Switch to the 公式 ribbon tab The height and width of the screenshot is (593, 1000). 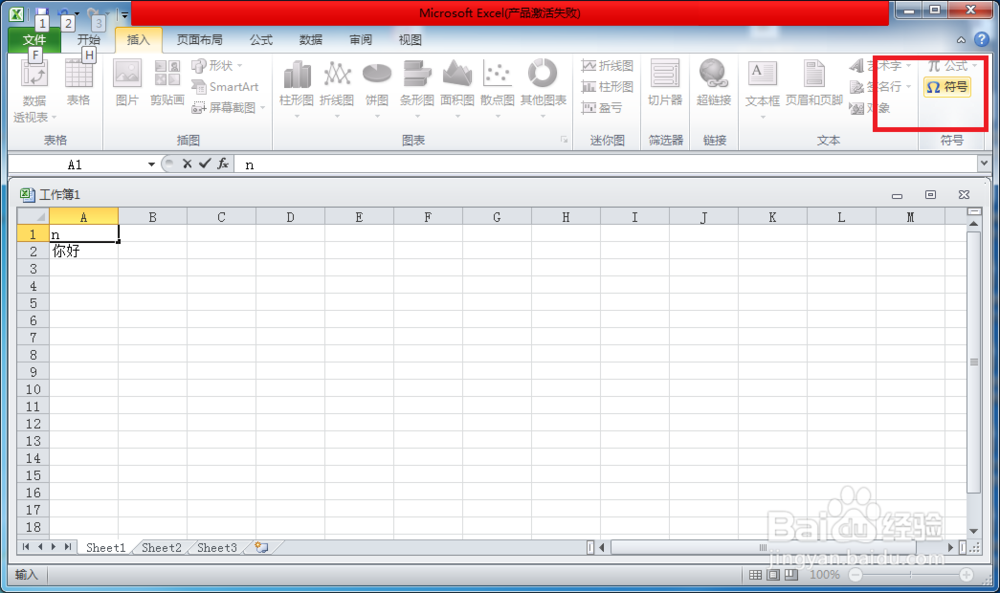tap(261, 40)
